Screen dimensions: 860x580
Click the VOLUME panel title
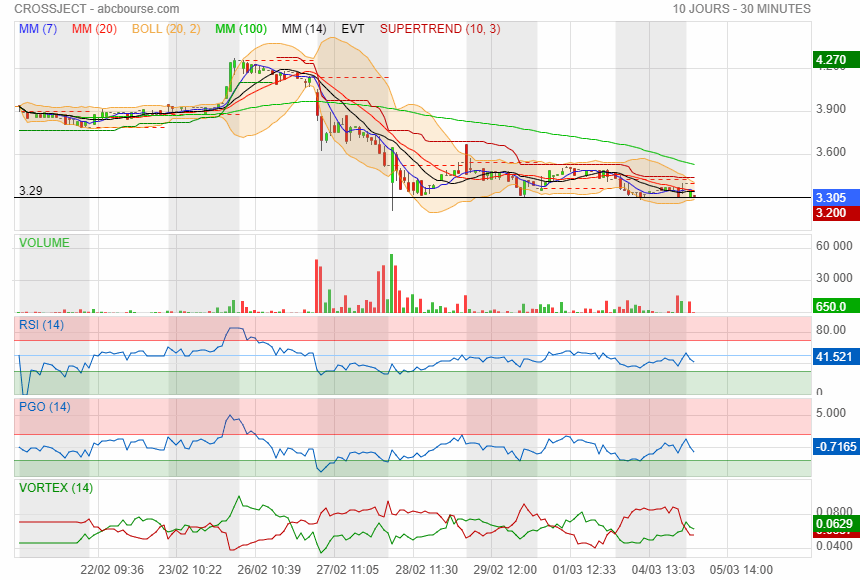pyautogui.click(x=44, y=243)
